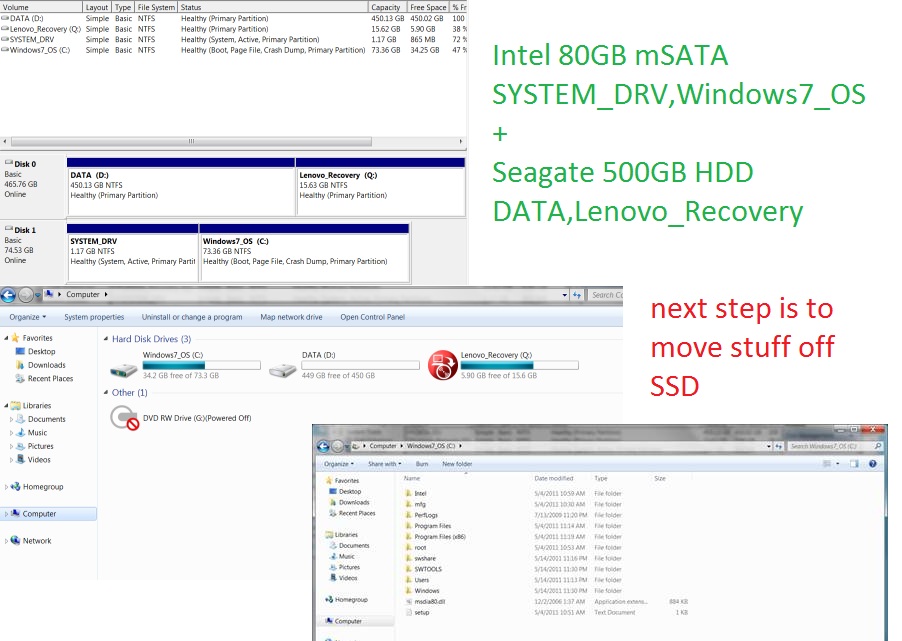Open the Lenovo_Recovery (Q:) red drive icon
Screen dimensions: 902x641
point(442,365)
